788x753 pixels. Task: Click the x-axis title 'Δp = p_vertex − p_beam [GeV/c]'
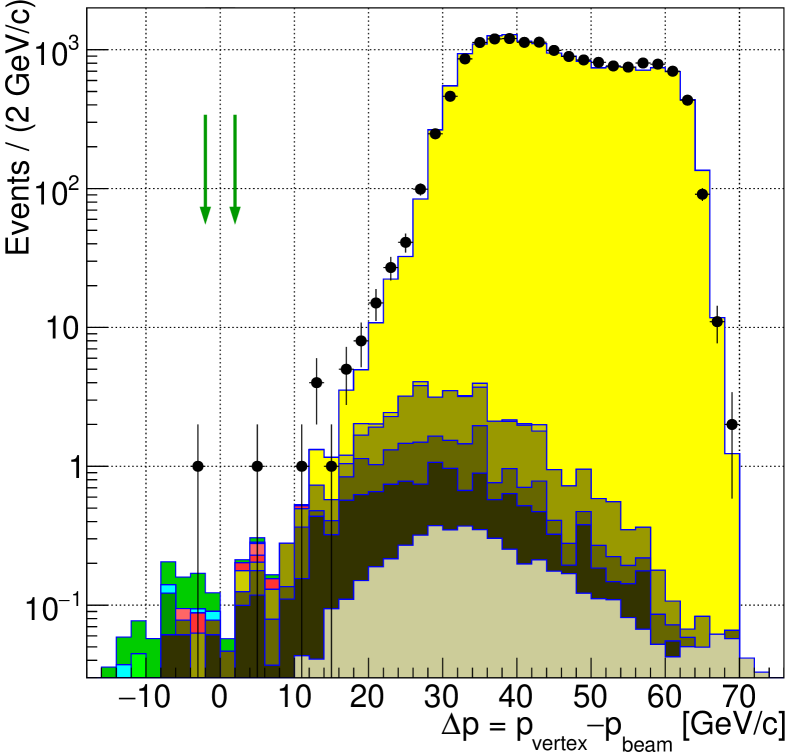click(613, 729)
